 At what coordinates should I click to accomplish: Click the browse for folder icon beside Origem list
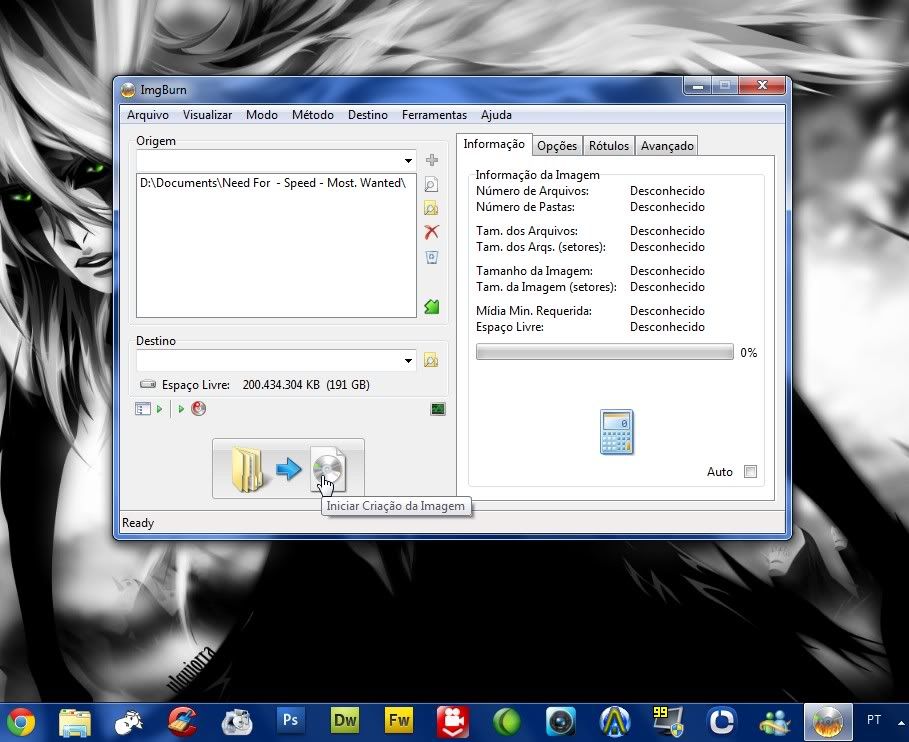(x=431, y=208)
